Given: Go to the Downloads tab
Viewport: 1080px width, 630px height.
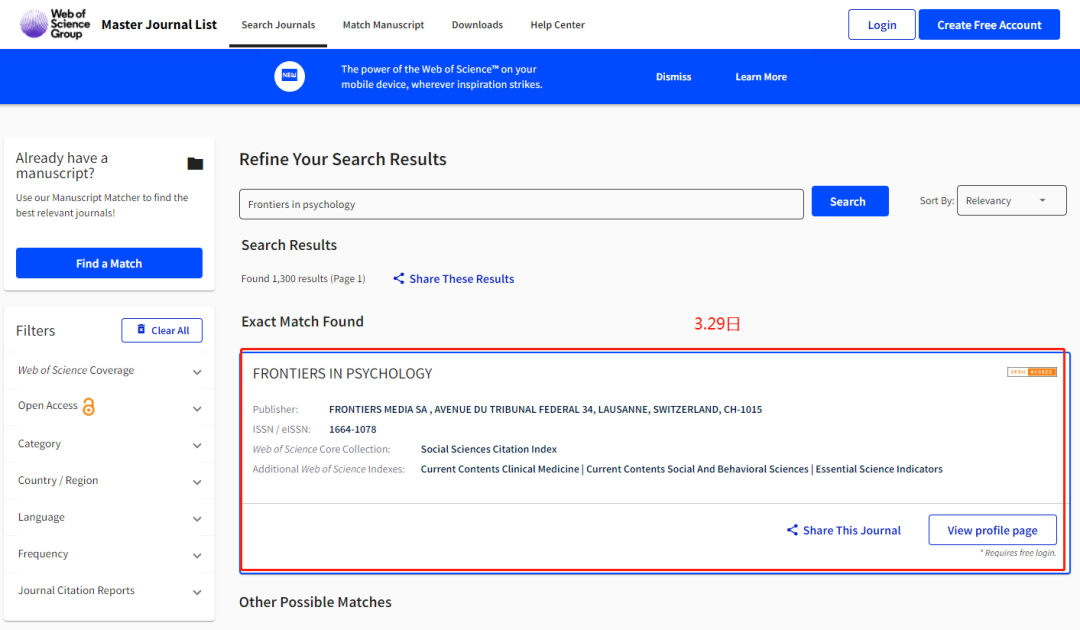Looking at the screenshot, I should tap(477, 25).
